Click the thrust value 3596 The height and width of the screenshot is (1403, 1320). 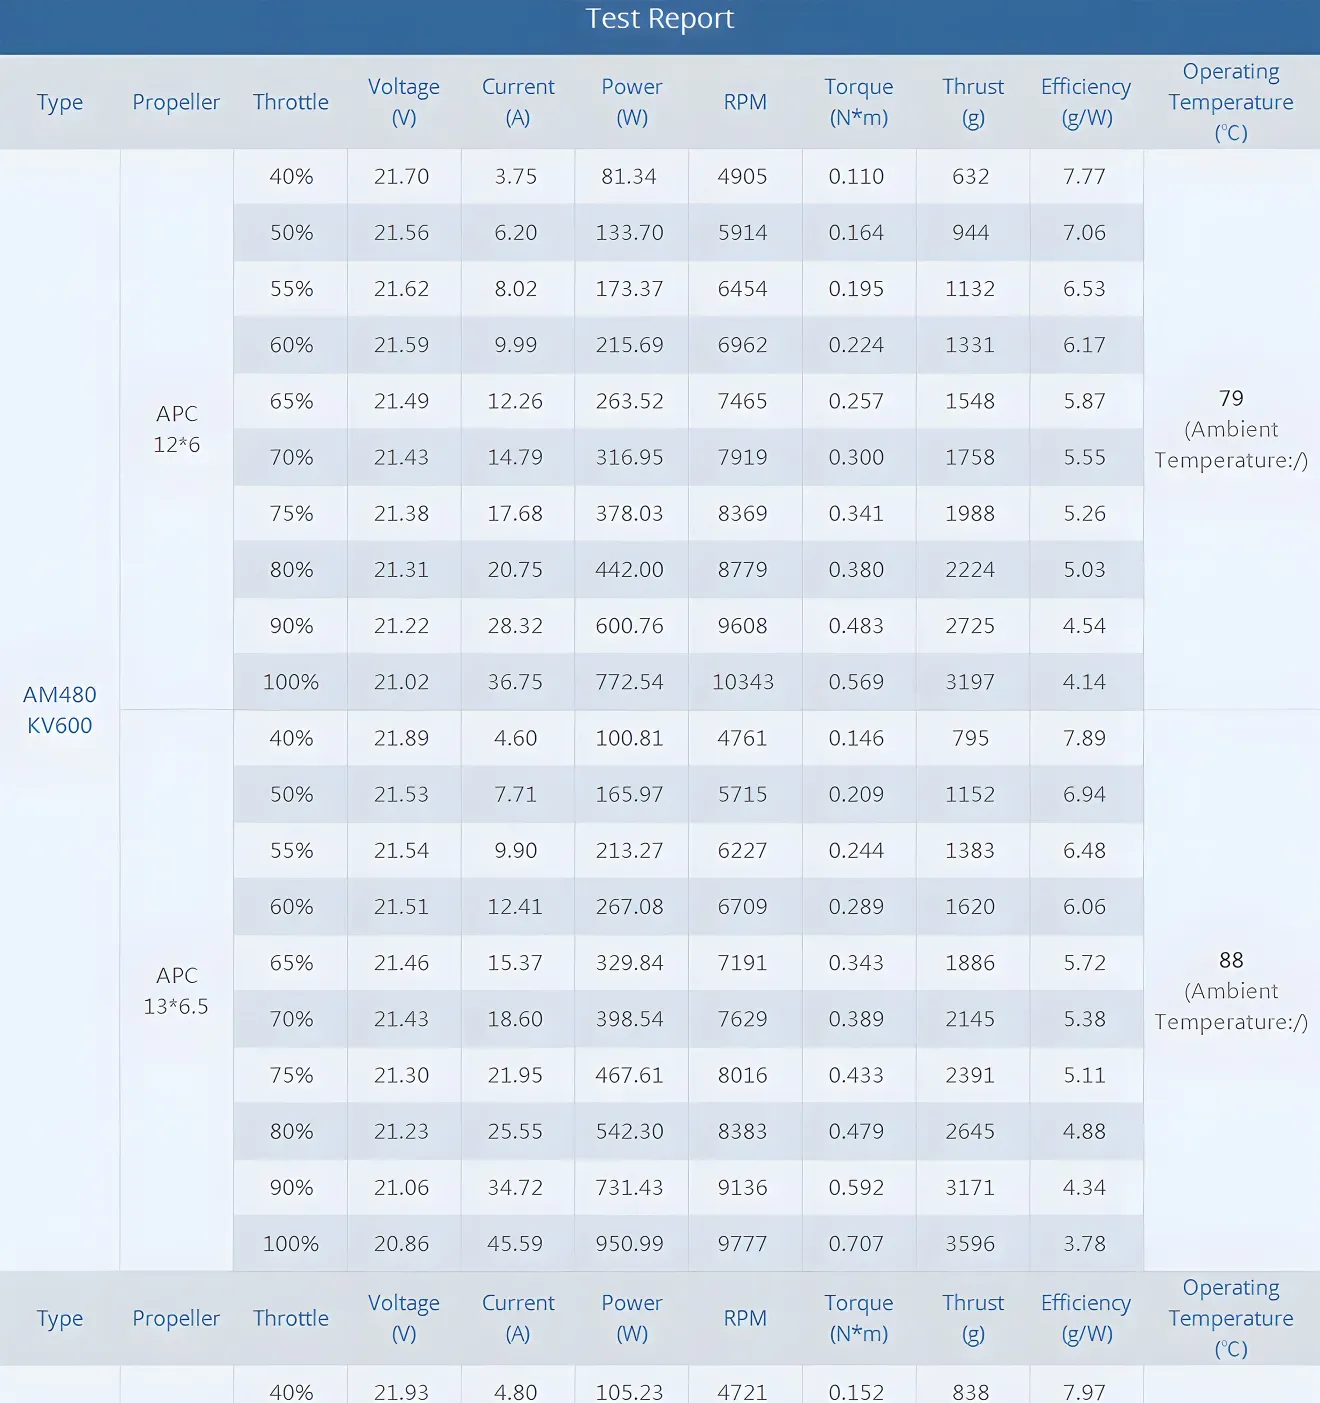tap(970, 1244)
